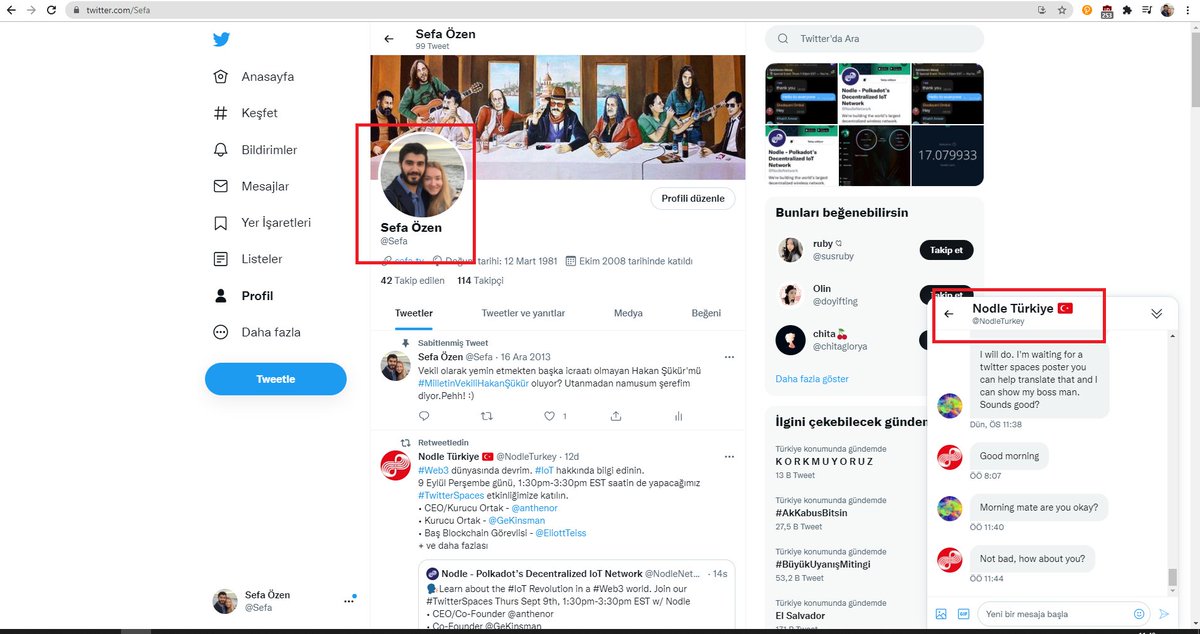View analytics of the pinned tweet
This screenshot has width=1200, height=634.
click(x=678, y=416)
